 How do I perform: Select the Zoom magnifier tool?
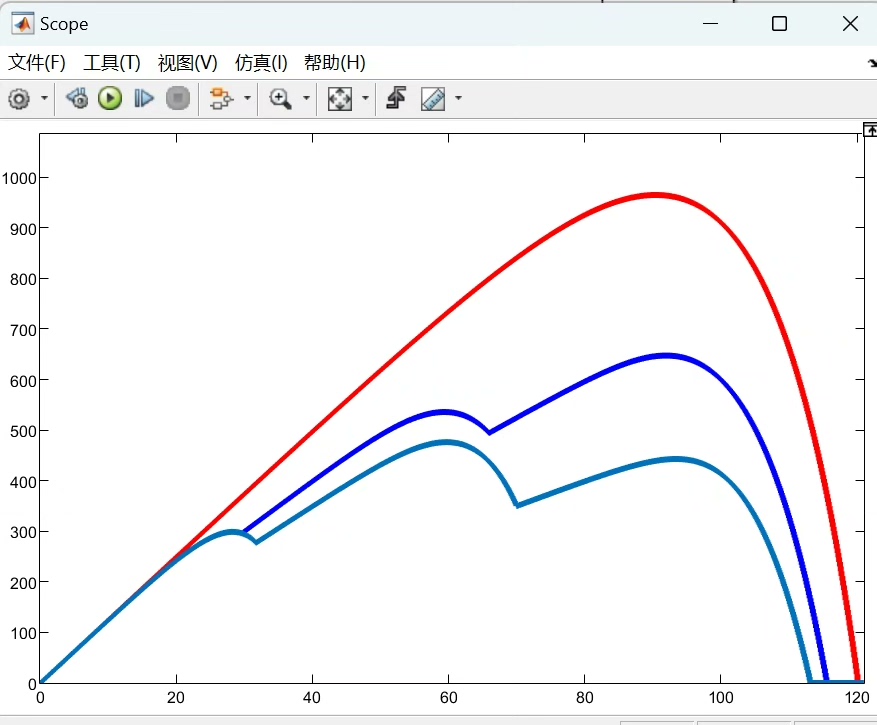[x=280, y=98]
